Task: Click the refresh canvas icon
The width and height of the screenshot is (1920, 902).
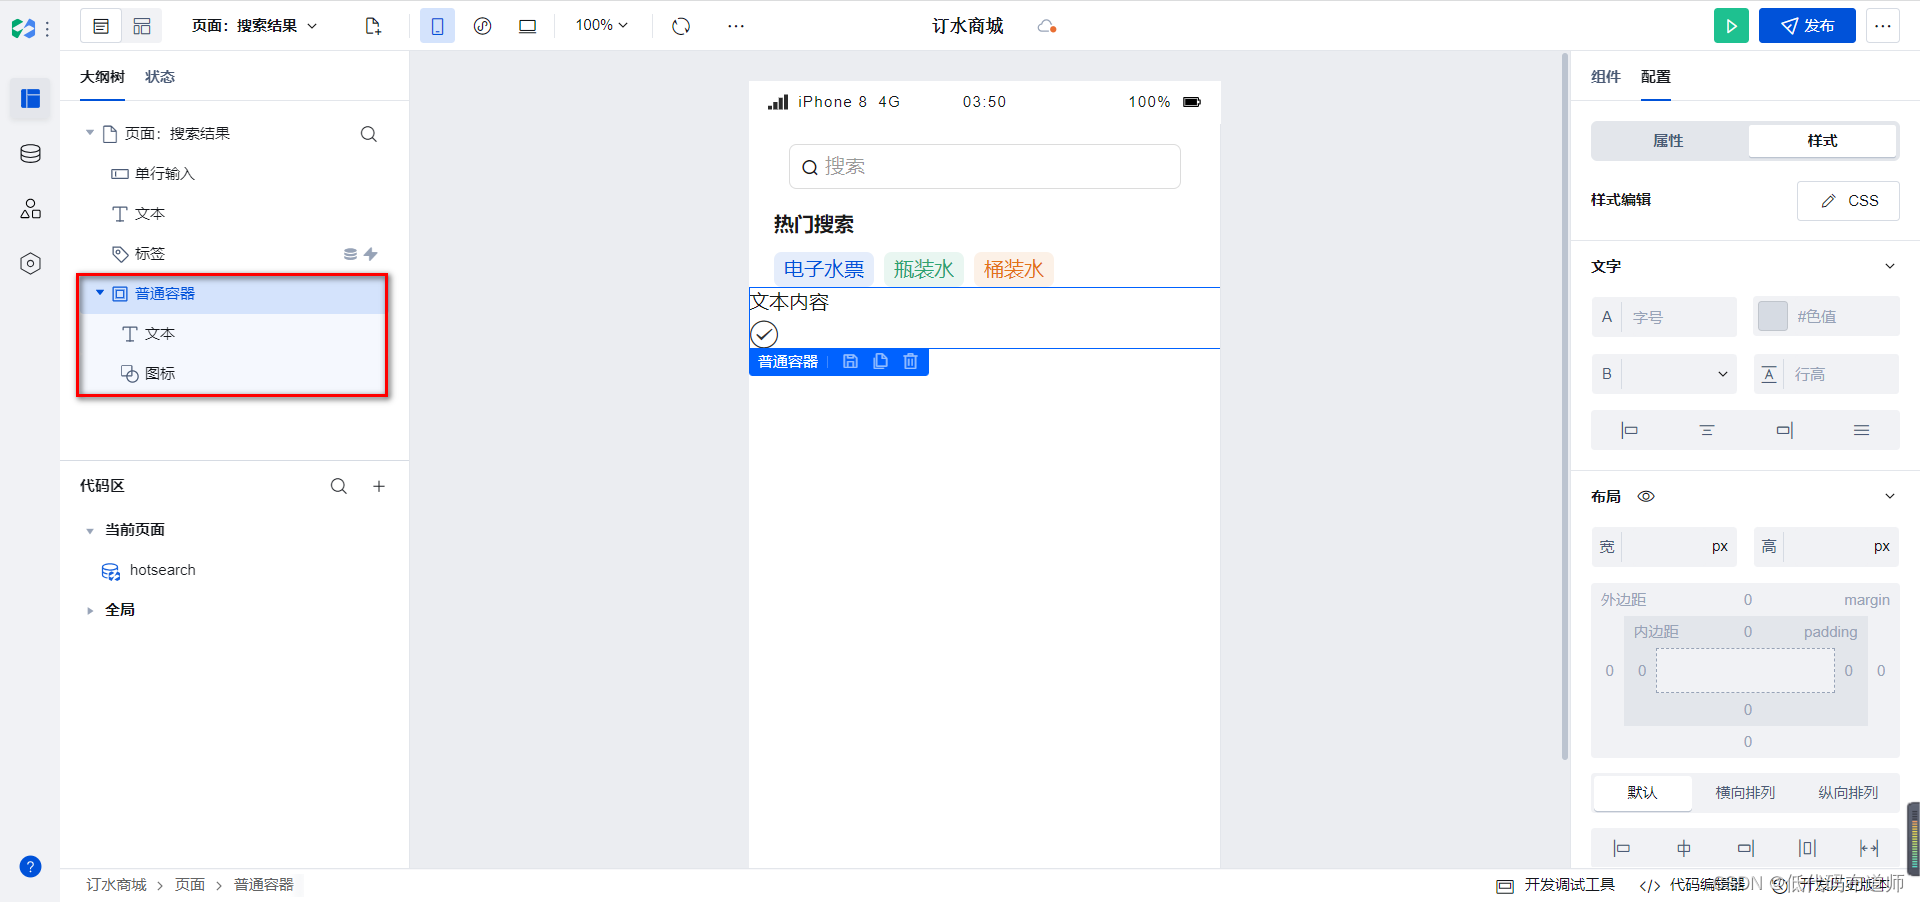Action: point(681,26)
